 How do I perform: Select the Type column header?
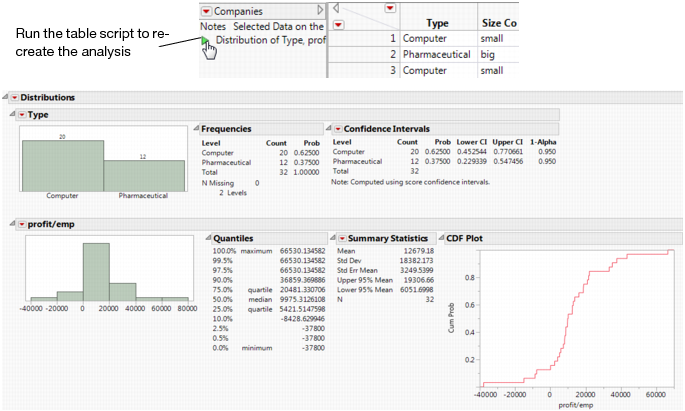437,22
